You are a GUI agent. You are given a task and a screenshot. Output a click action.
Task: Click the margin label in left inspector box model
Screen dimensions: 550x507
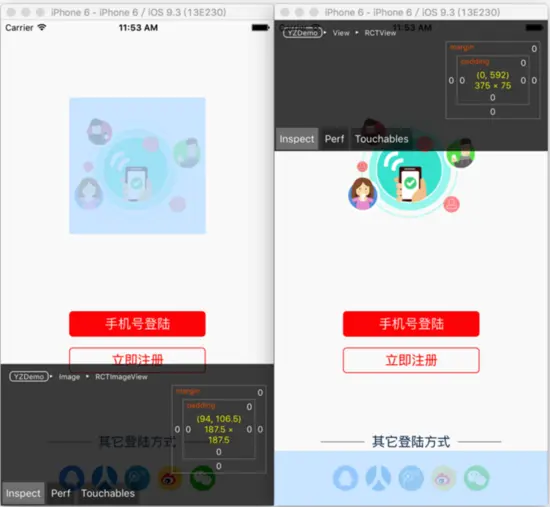(x=188, y=391)
